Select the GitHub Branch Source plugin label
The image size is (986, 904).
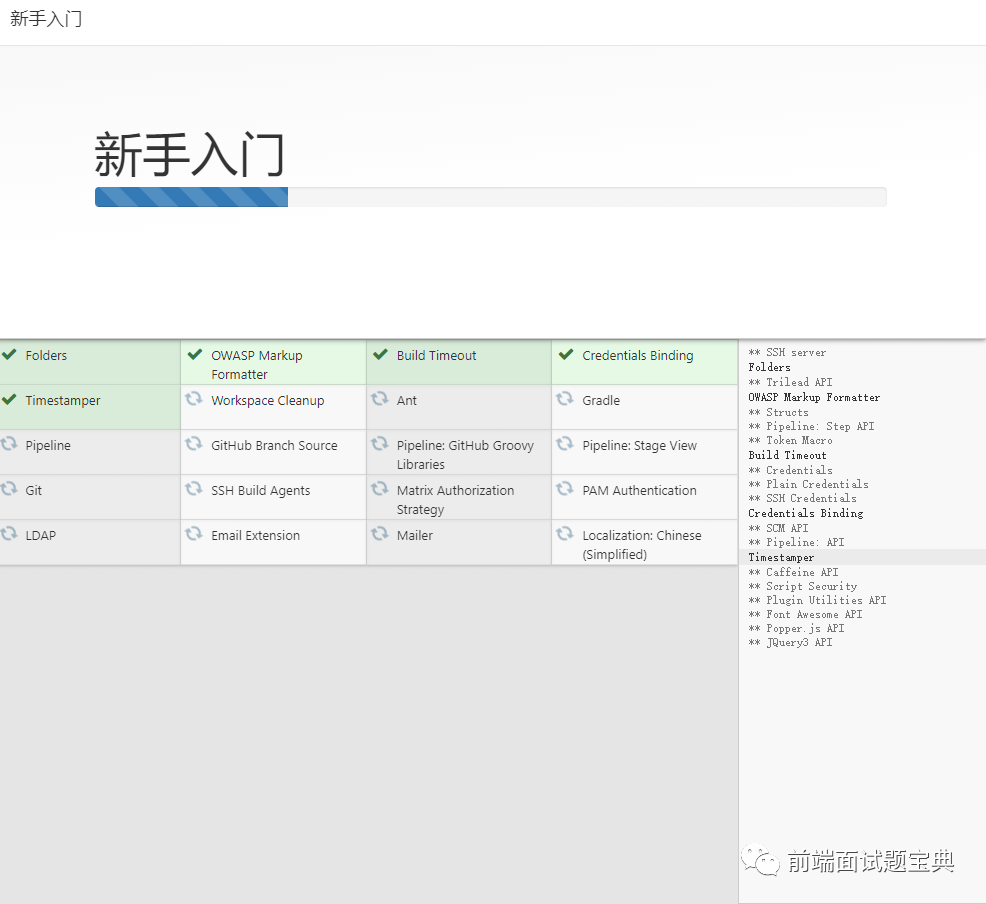pyautogui.click(x=274, y=445)
